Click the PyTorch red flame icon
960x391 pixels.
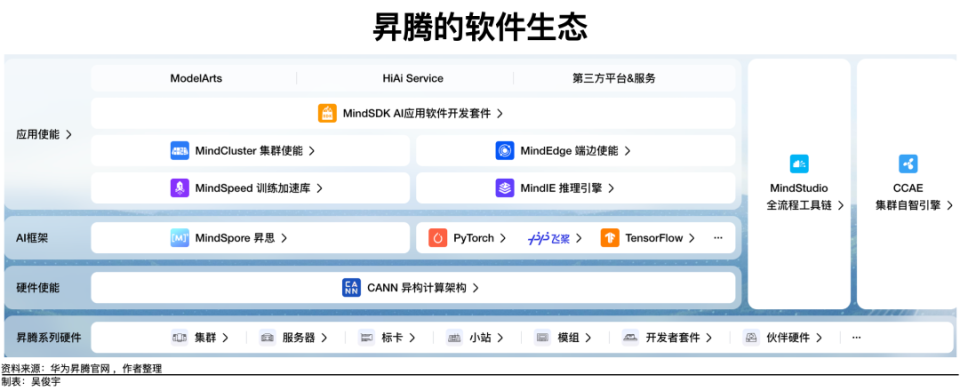[438, 238]
